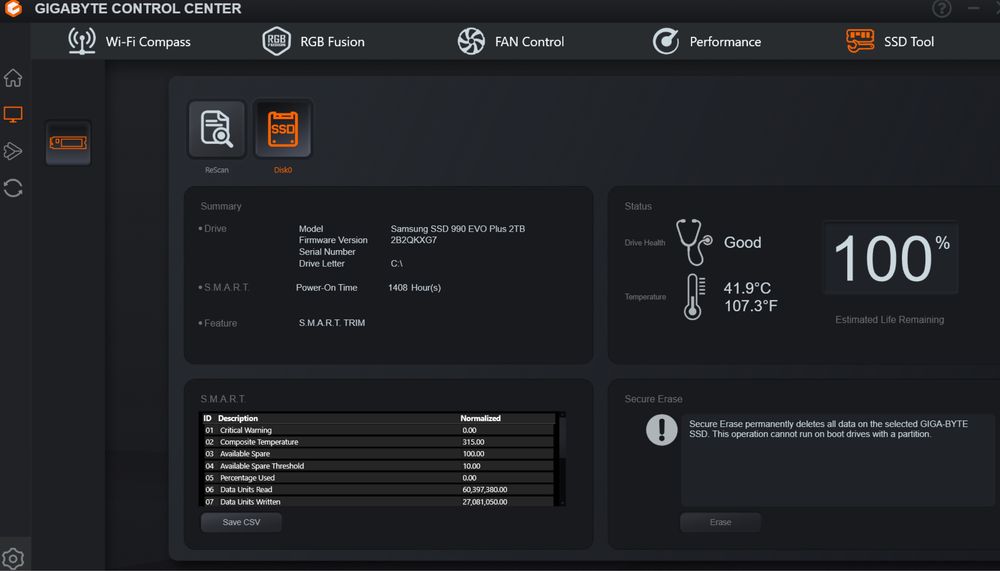The width and height of the screenshot is (1000, 571).
Task: Click the ReScan drives icon
Action: 217,129
